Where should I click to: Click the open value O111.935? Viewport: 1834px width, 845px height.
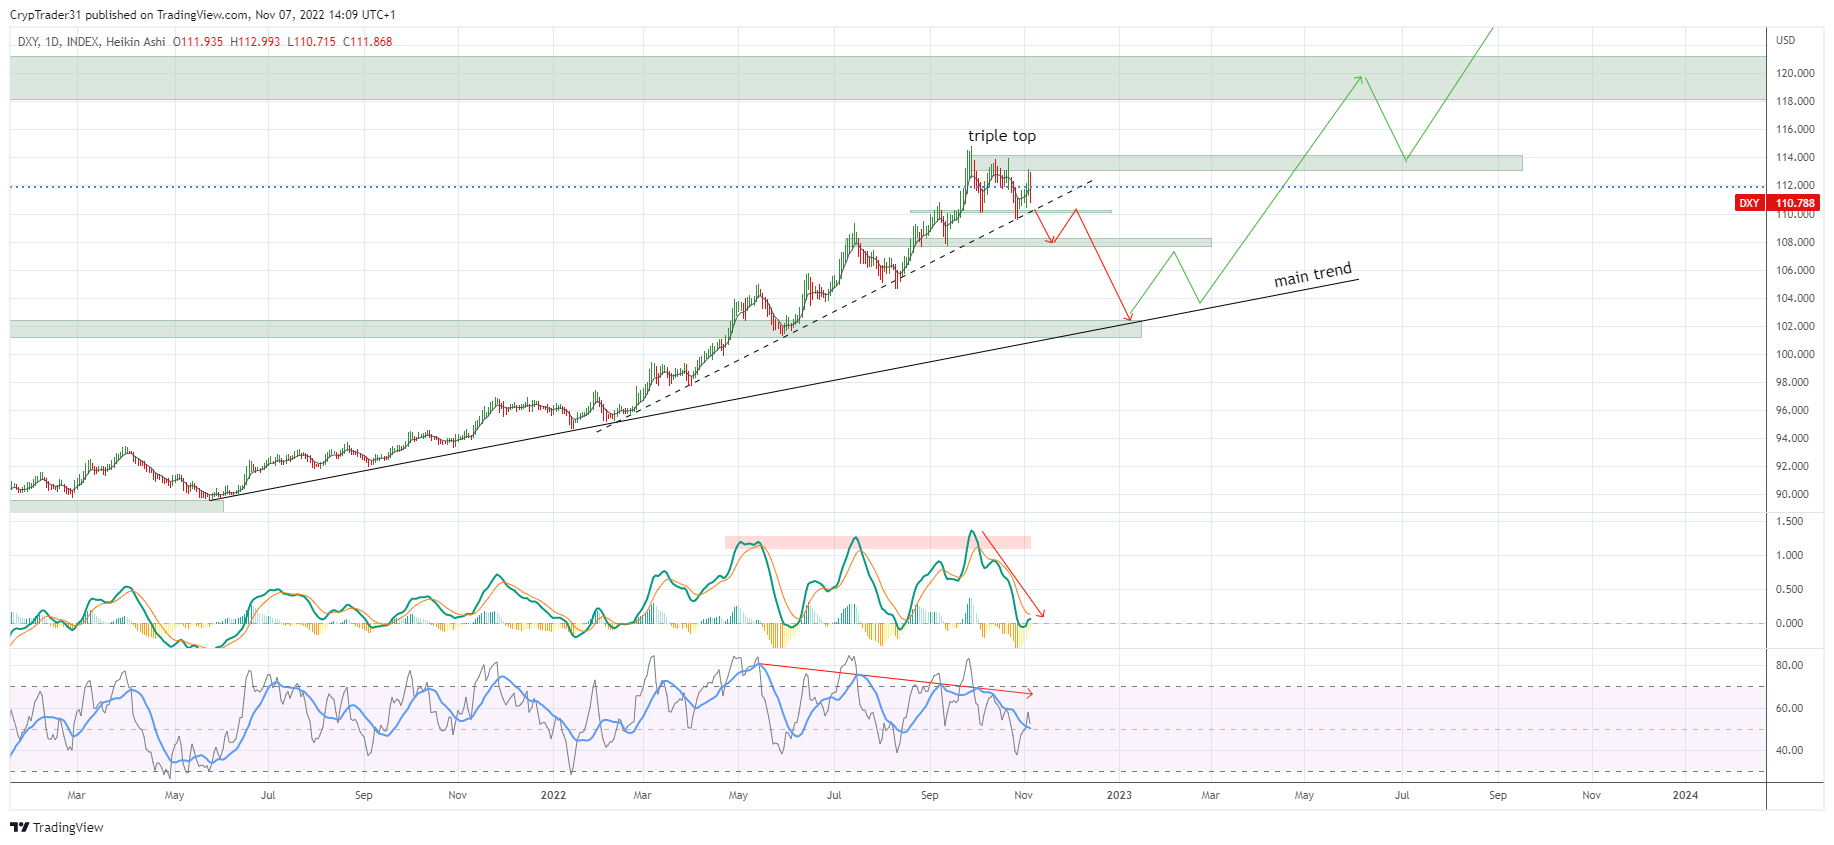198,42
